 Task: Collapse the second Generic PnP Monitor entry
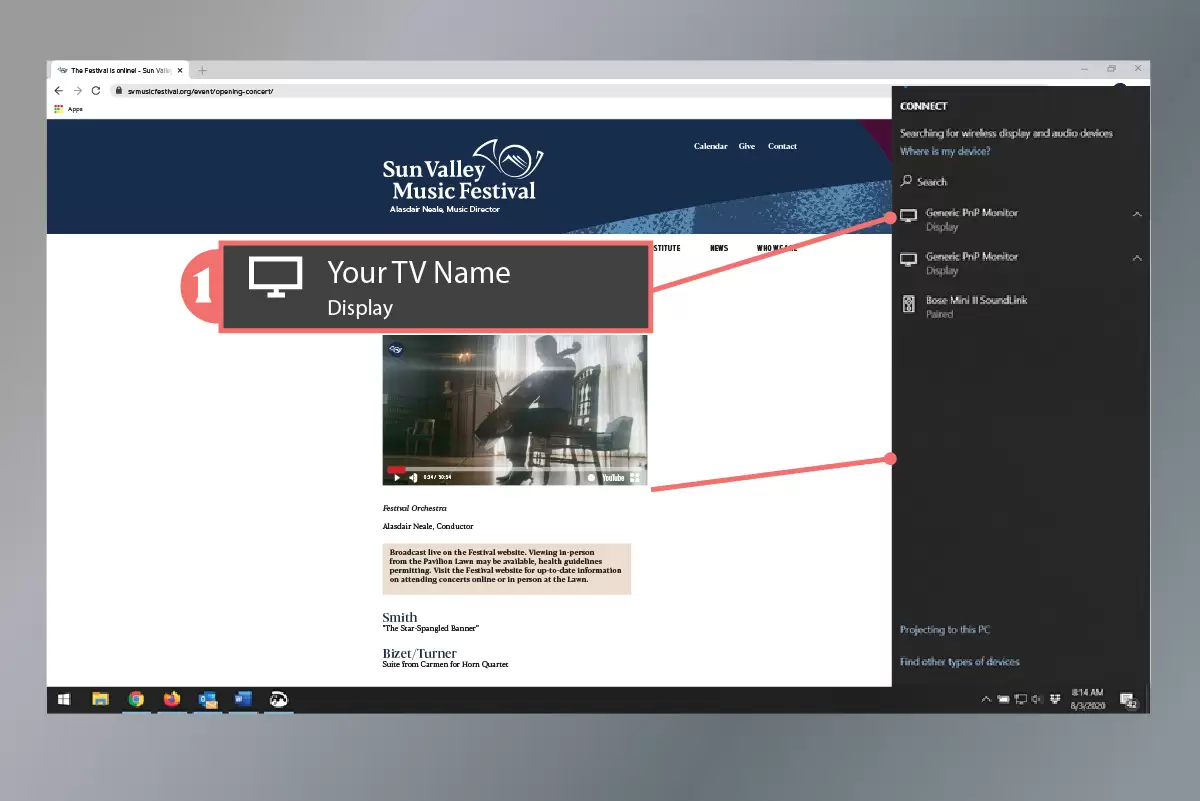point(1136,258)
